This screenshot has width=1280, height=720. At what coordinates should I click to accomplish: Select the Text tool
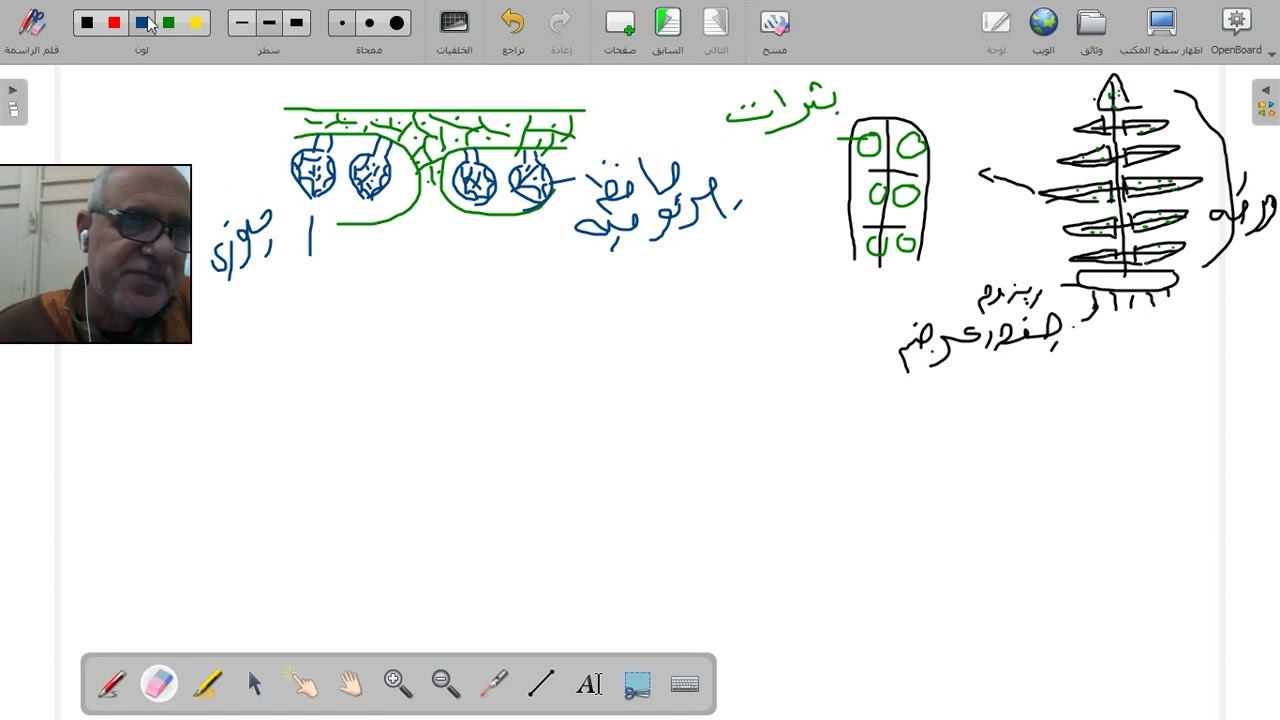point(589,684)
